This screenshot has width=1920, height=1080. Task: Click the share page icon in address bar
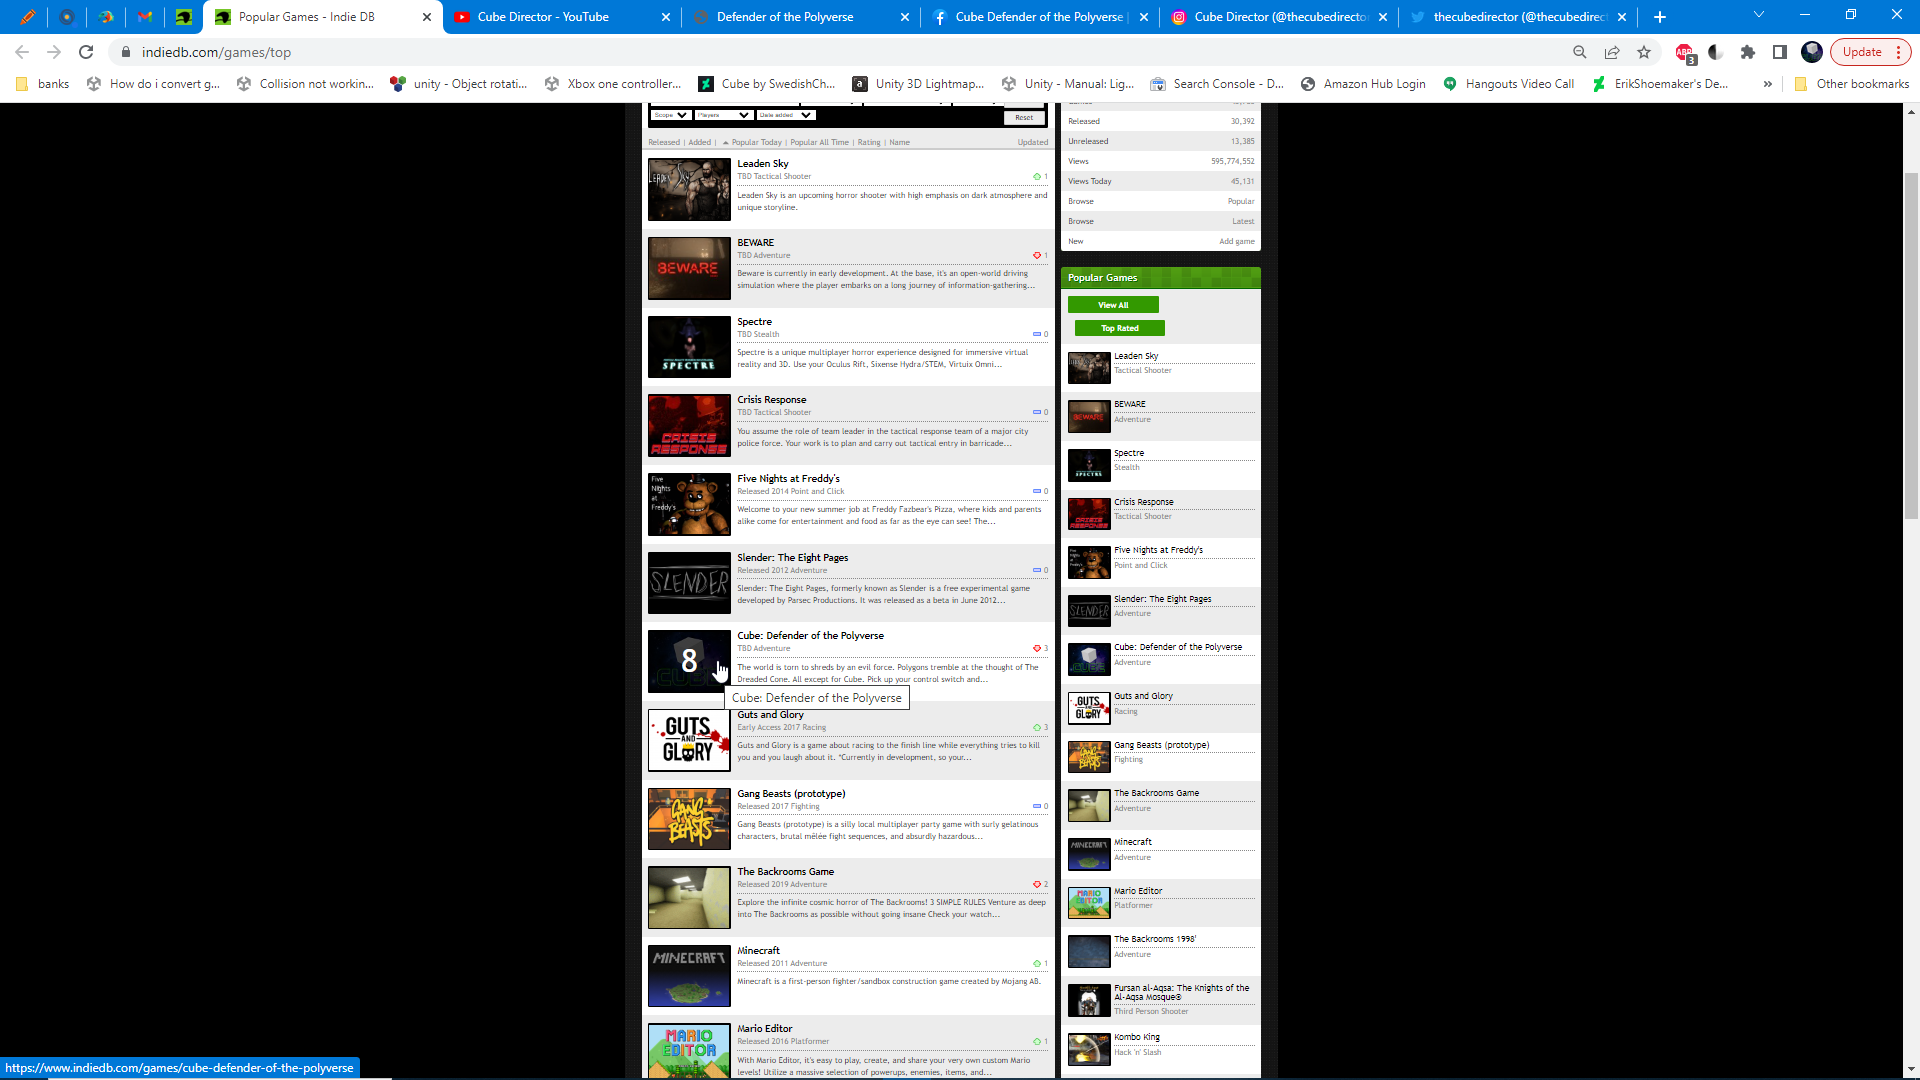tap(1612, 52)
